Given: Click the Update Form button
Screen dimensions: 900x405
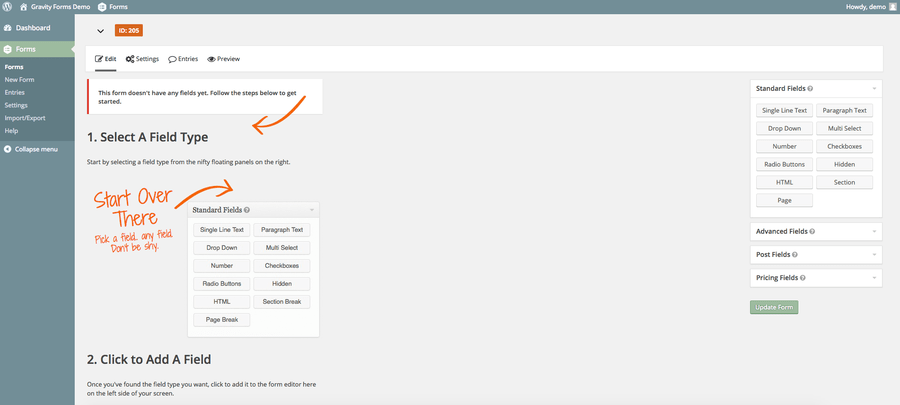Looking at the screenshot, I should click(x=774, y=307).
